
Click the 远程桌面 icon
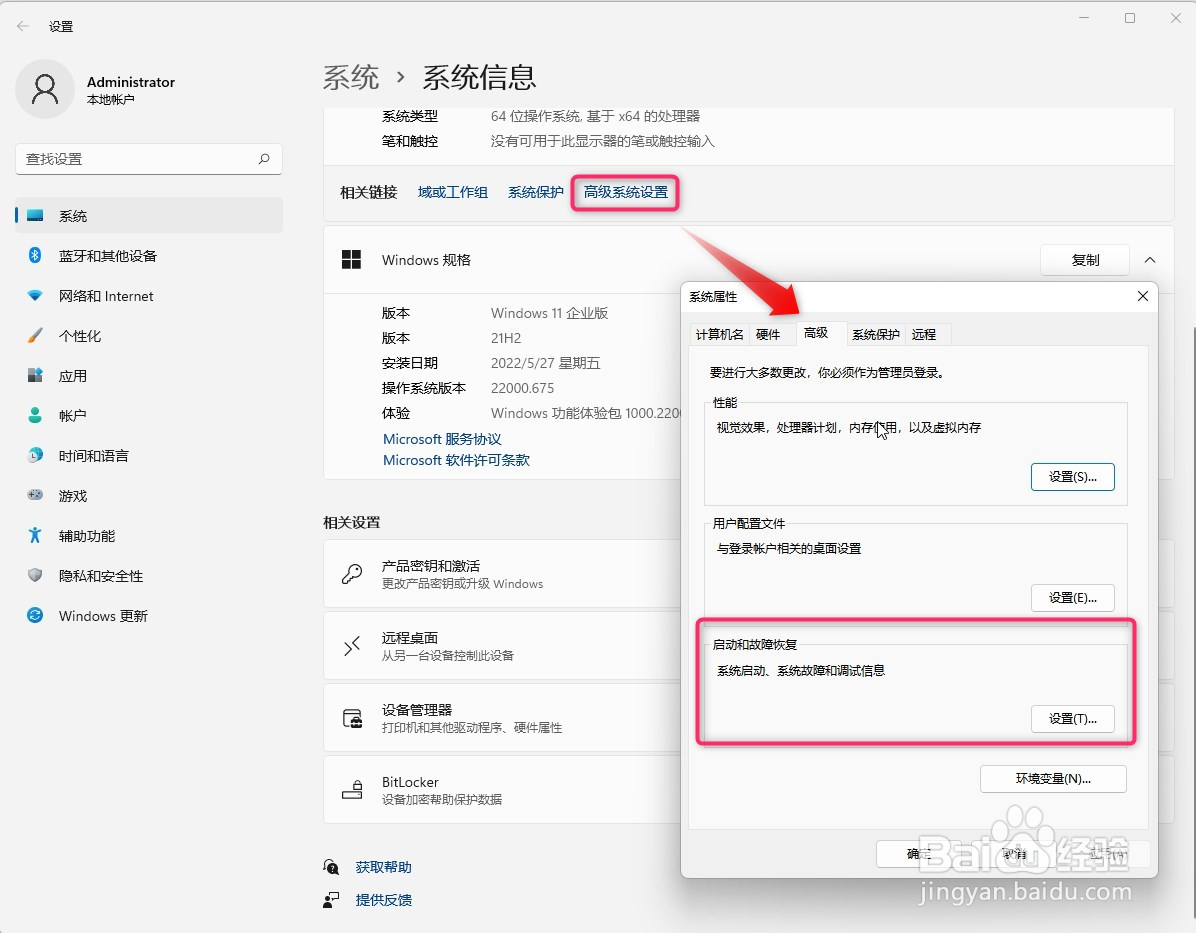pyautogui.click(x=352, y=646)
